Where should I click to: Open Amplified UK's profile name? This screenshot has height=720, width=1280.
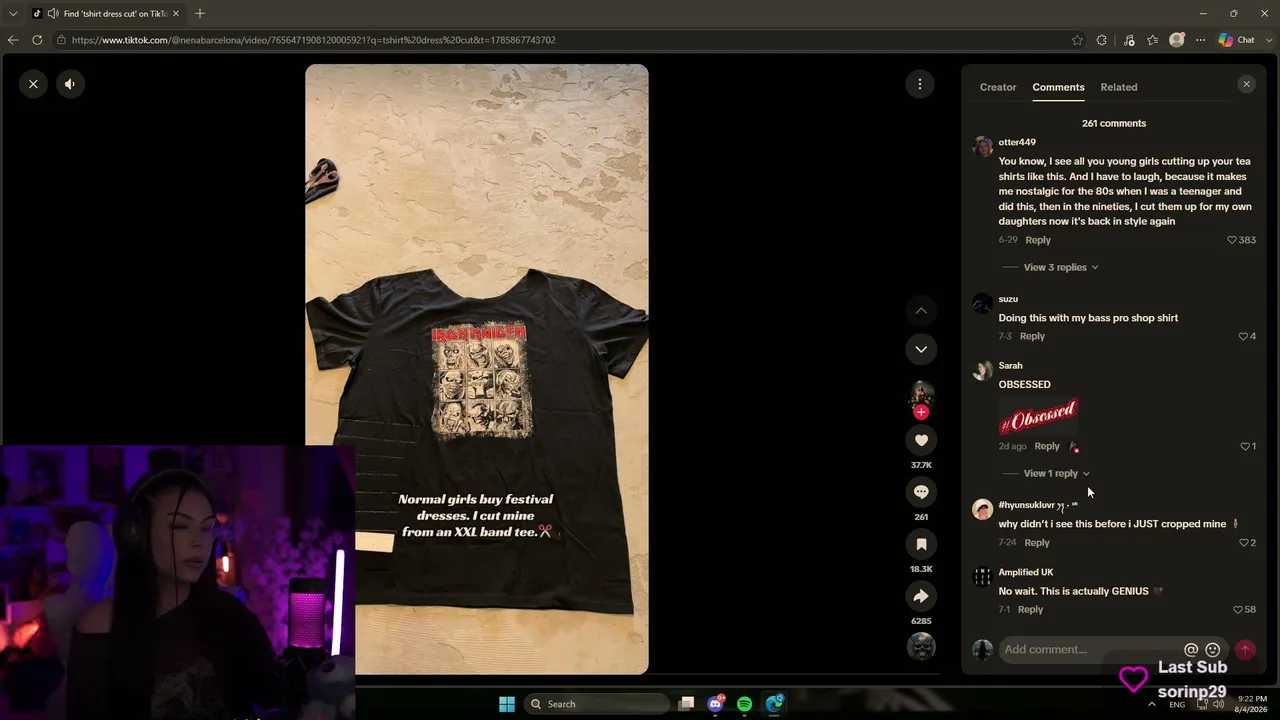1026,572
